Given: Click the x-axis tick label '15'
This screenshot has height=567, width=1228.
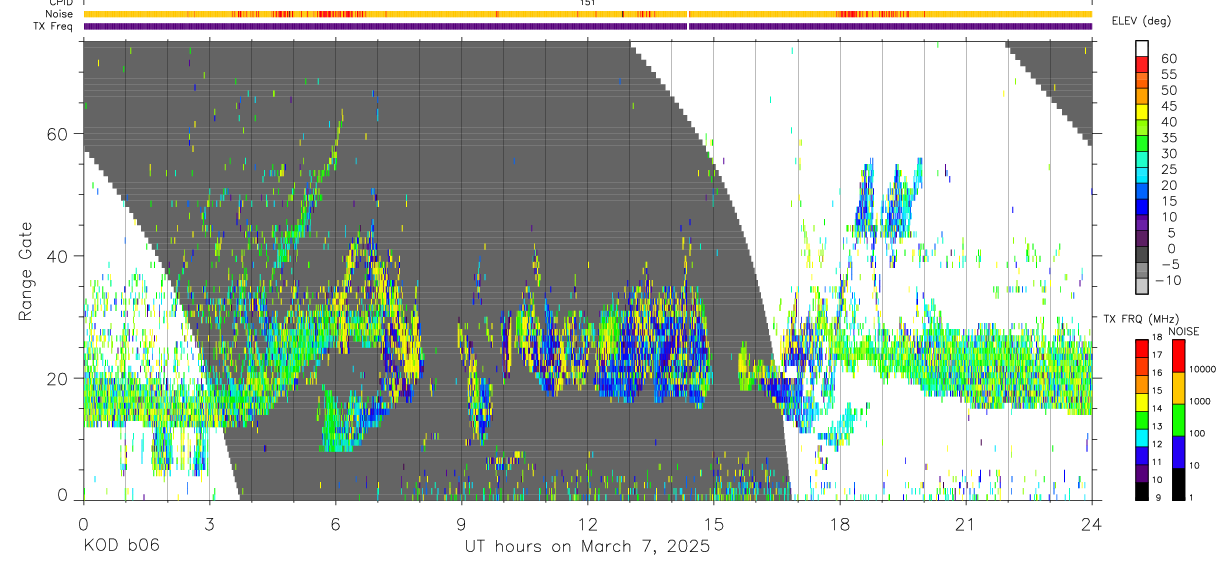Looking at the screenshot, I should (714, 524).
